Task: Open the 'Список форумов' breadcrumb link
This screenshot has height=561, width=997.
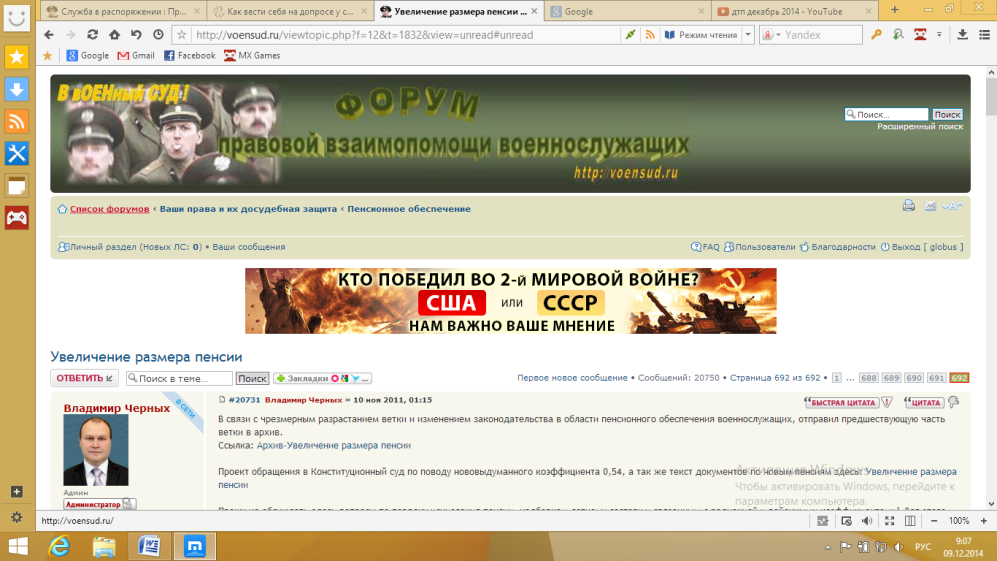Action: point(109,209)
